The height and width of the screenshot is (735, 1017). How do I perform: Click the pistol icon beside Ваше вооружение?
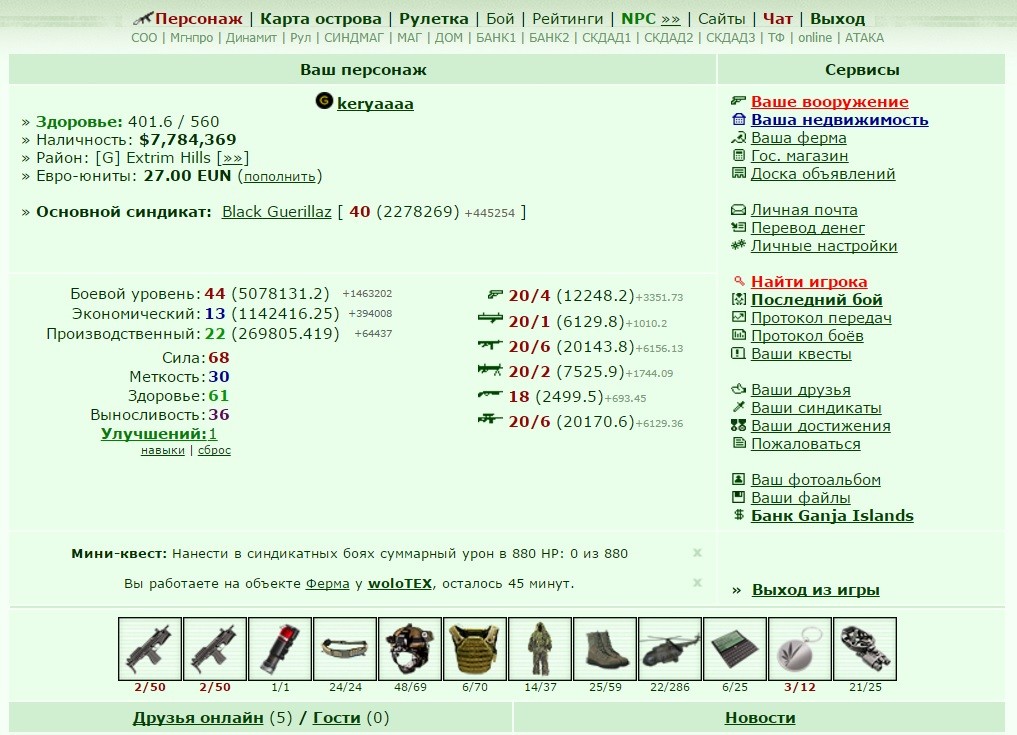click(738, 101)
